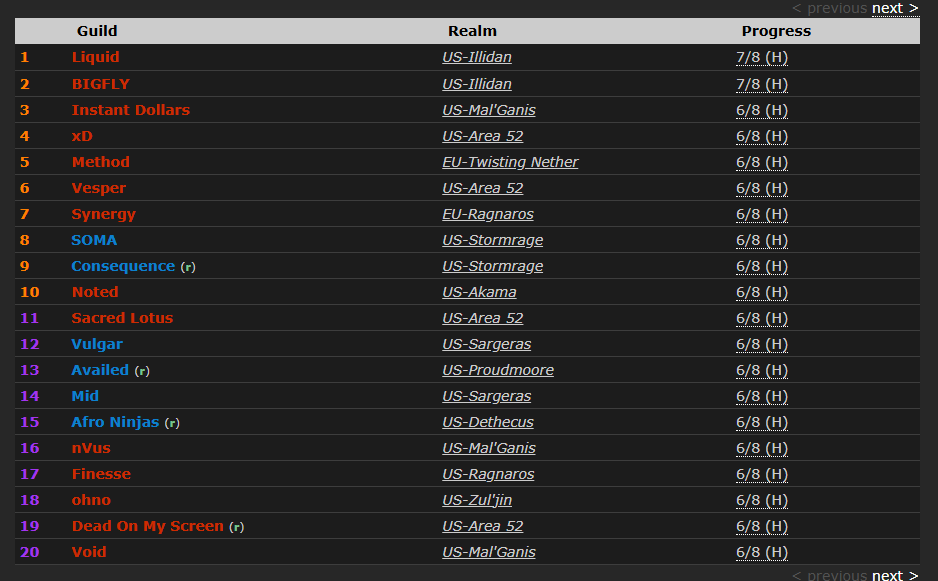Open US-Sargeras realm in Vulgar's row

tap(486, 344)
